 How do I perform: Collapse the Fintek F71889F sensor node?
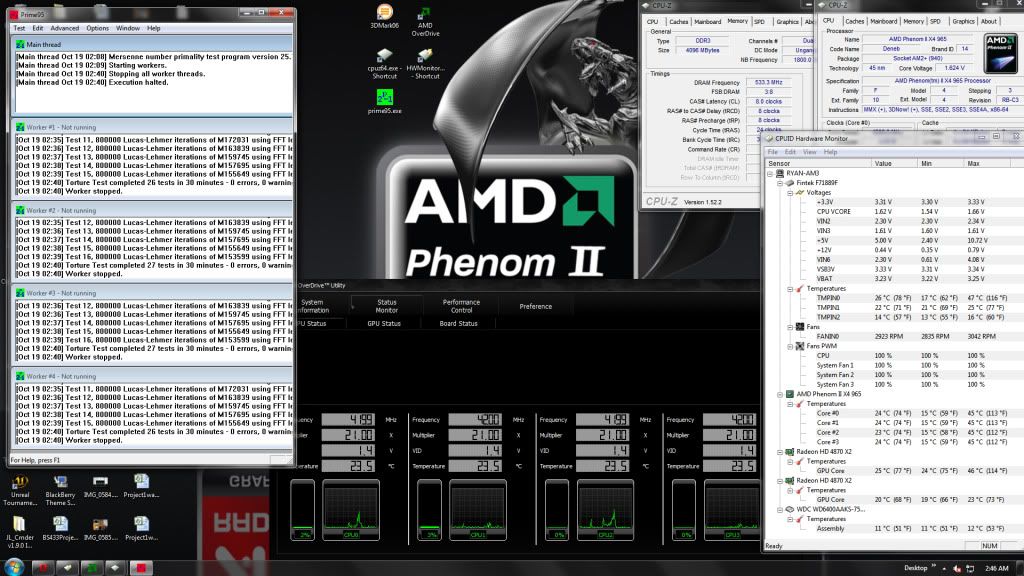click(x=780, y=183)
